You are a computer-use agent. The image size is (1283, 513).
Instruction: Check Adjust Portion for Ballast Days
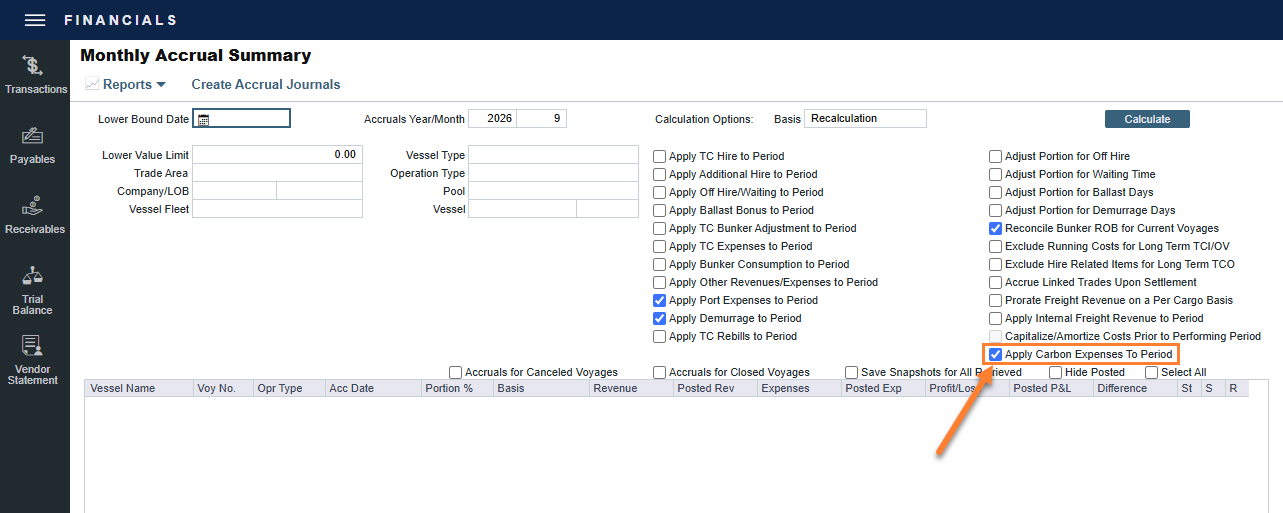[996, 192]
